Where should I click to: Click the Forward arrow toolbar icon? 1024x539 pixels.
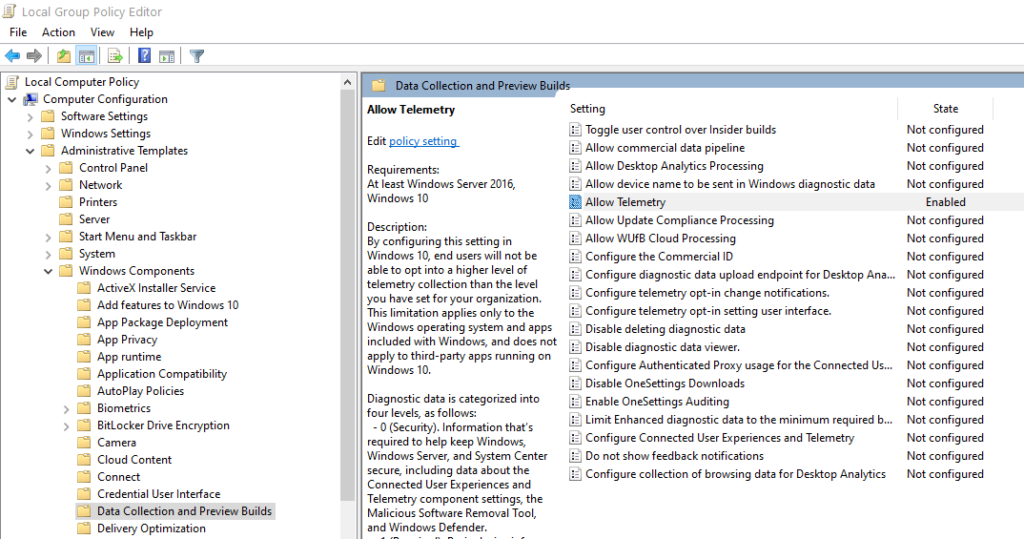pos(34,56)
